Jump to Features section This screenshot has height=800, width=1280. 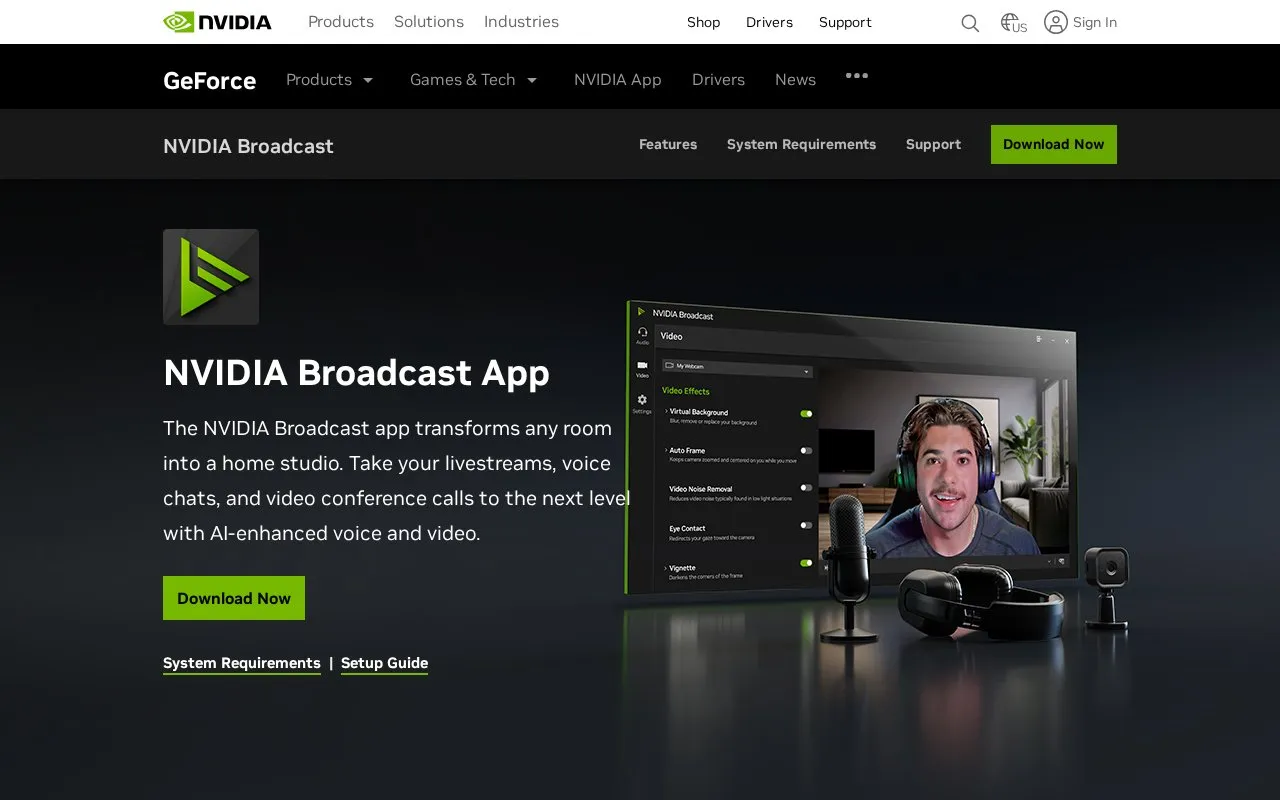coord(668,144)
